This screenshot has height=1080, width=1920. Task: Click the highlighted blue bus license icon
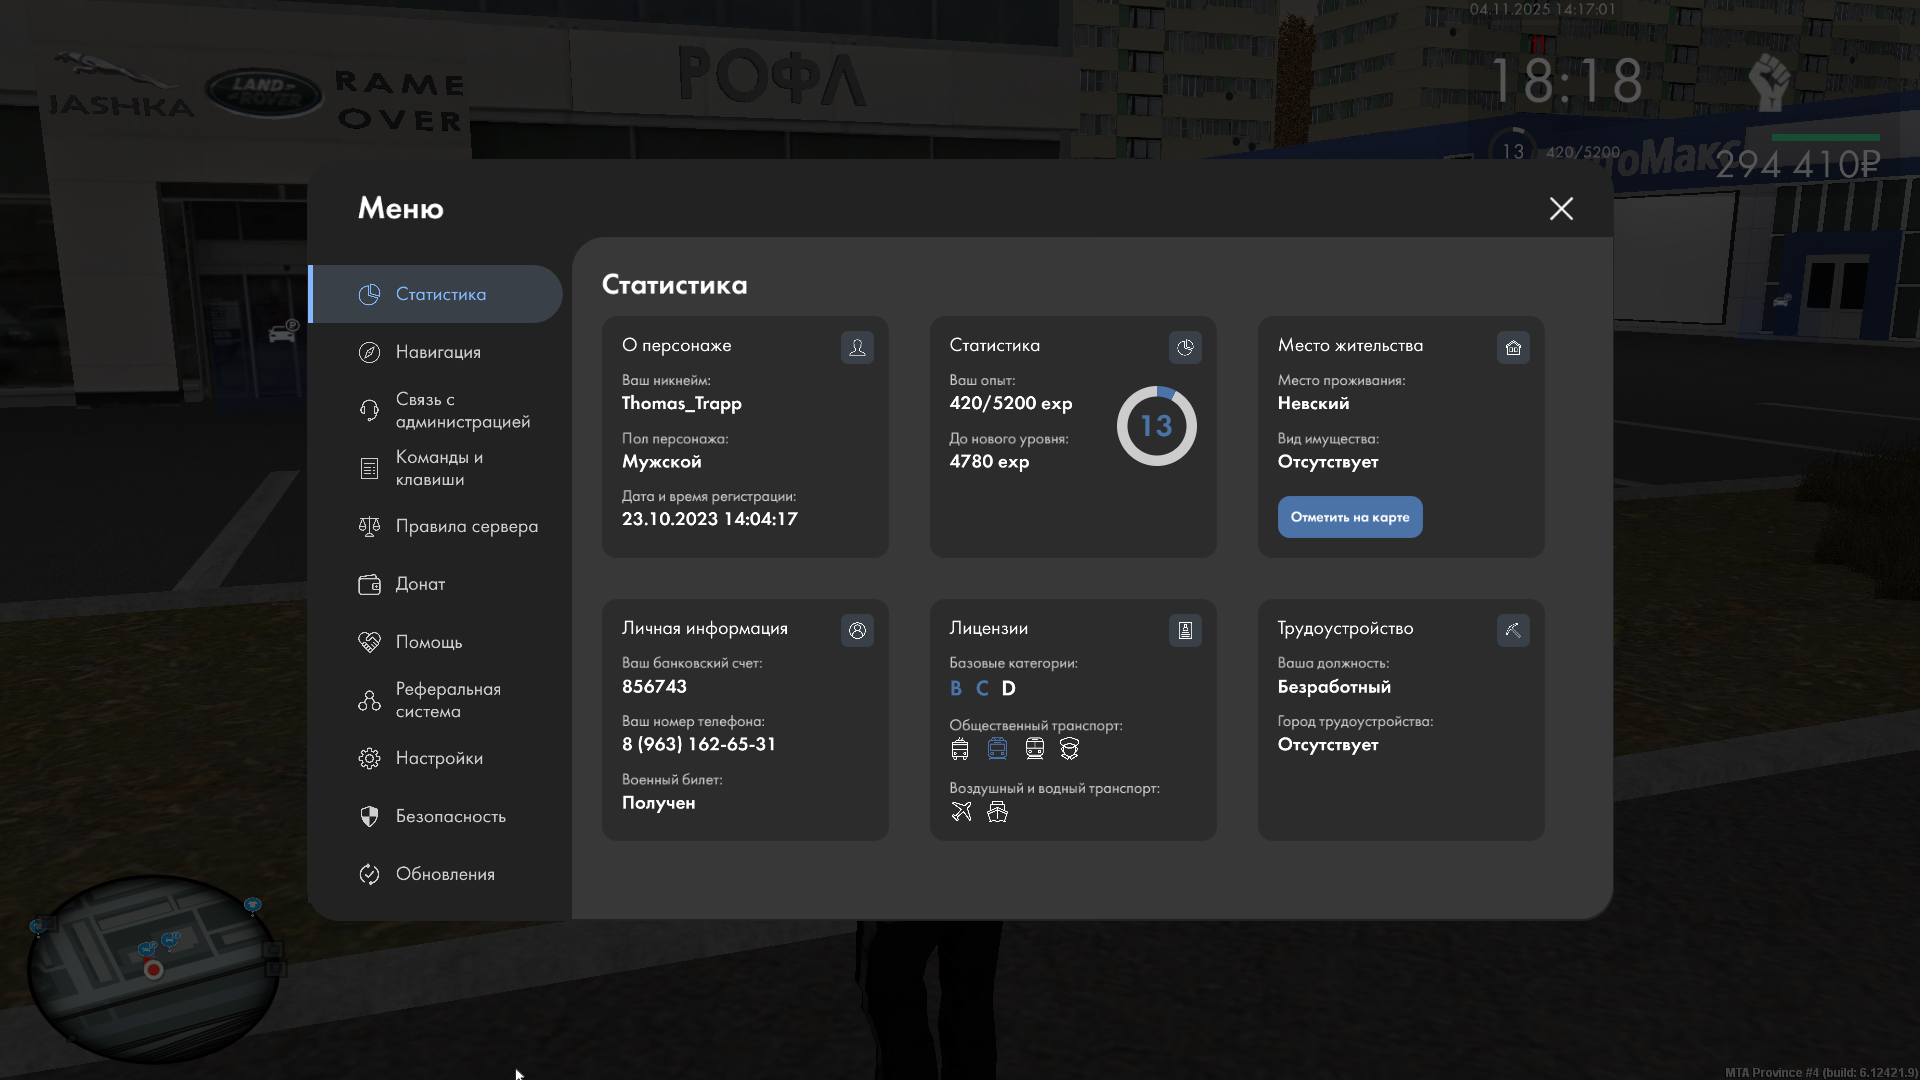click(997, 749)
